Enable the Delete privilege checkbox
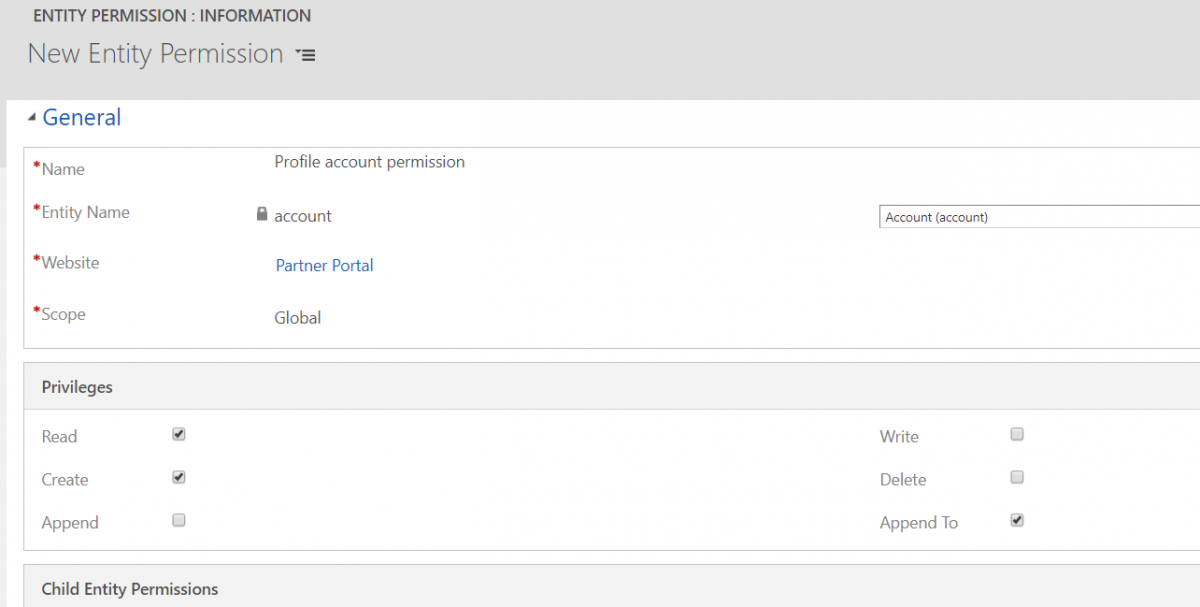Image resolution: width=1200 pixels, height=607 pixels. [1017, 478]
